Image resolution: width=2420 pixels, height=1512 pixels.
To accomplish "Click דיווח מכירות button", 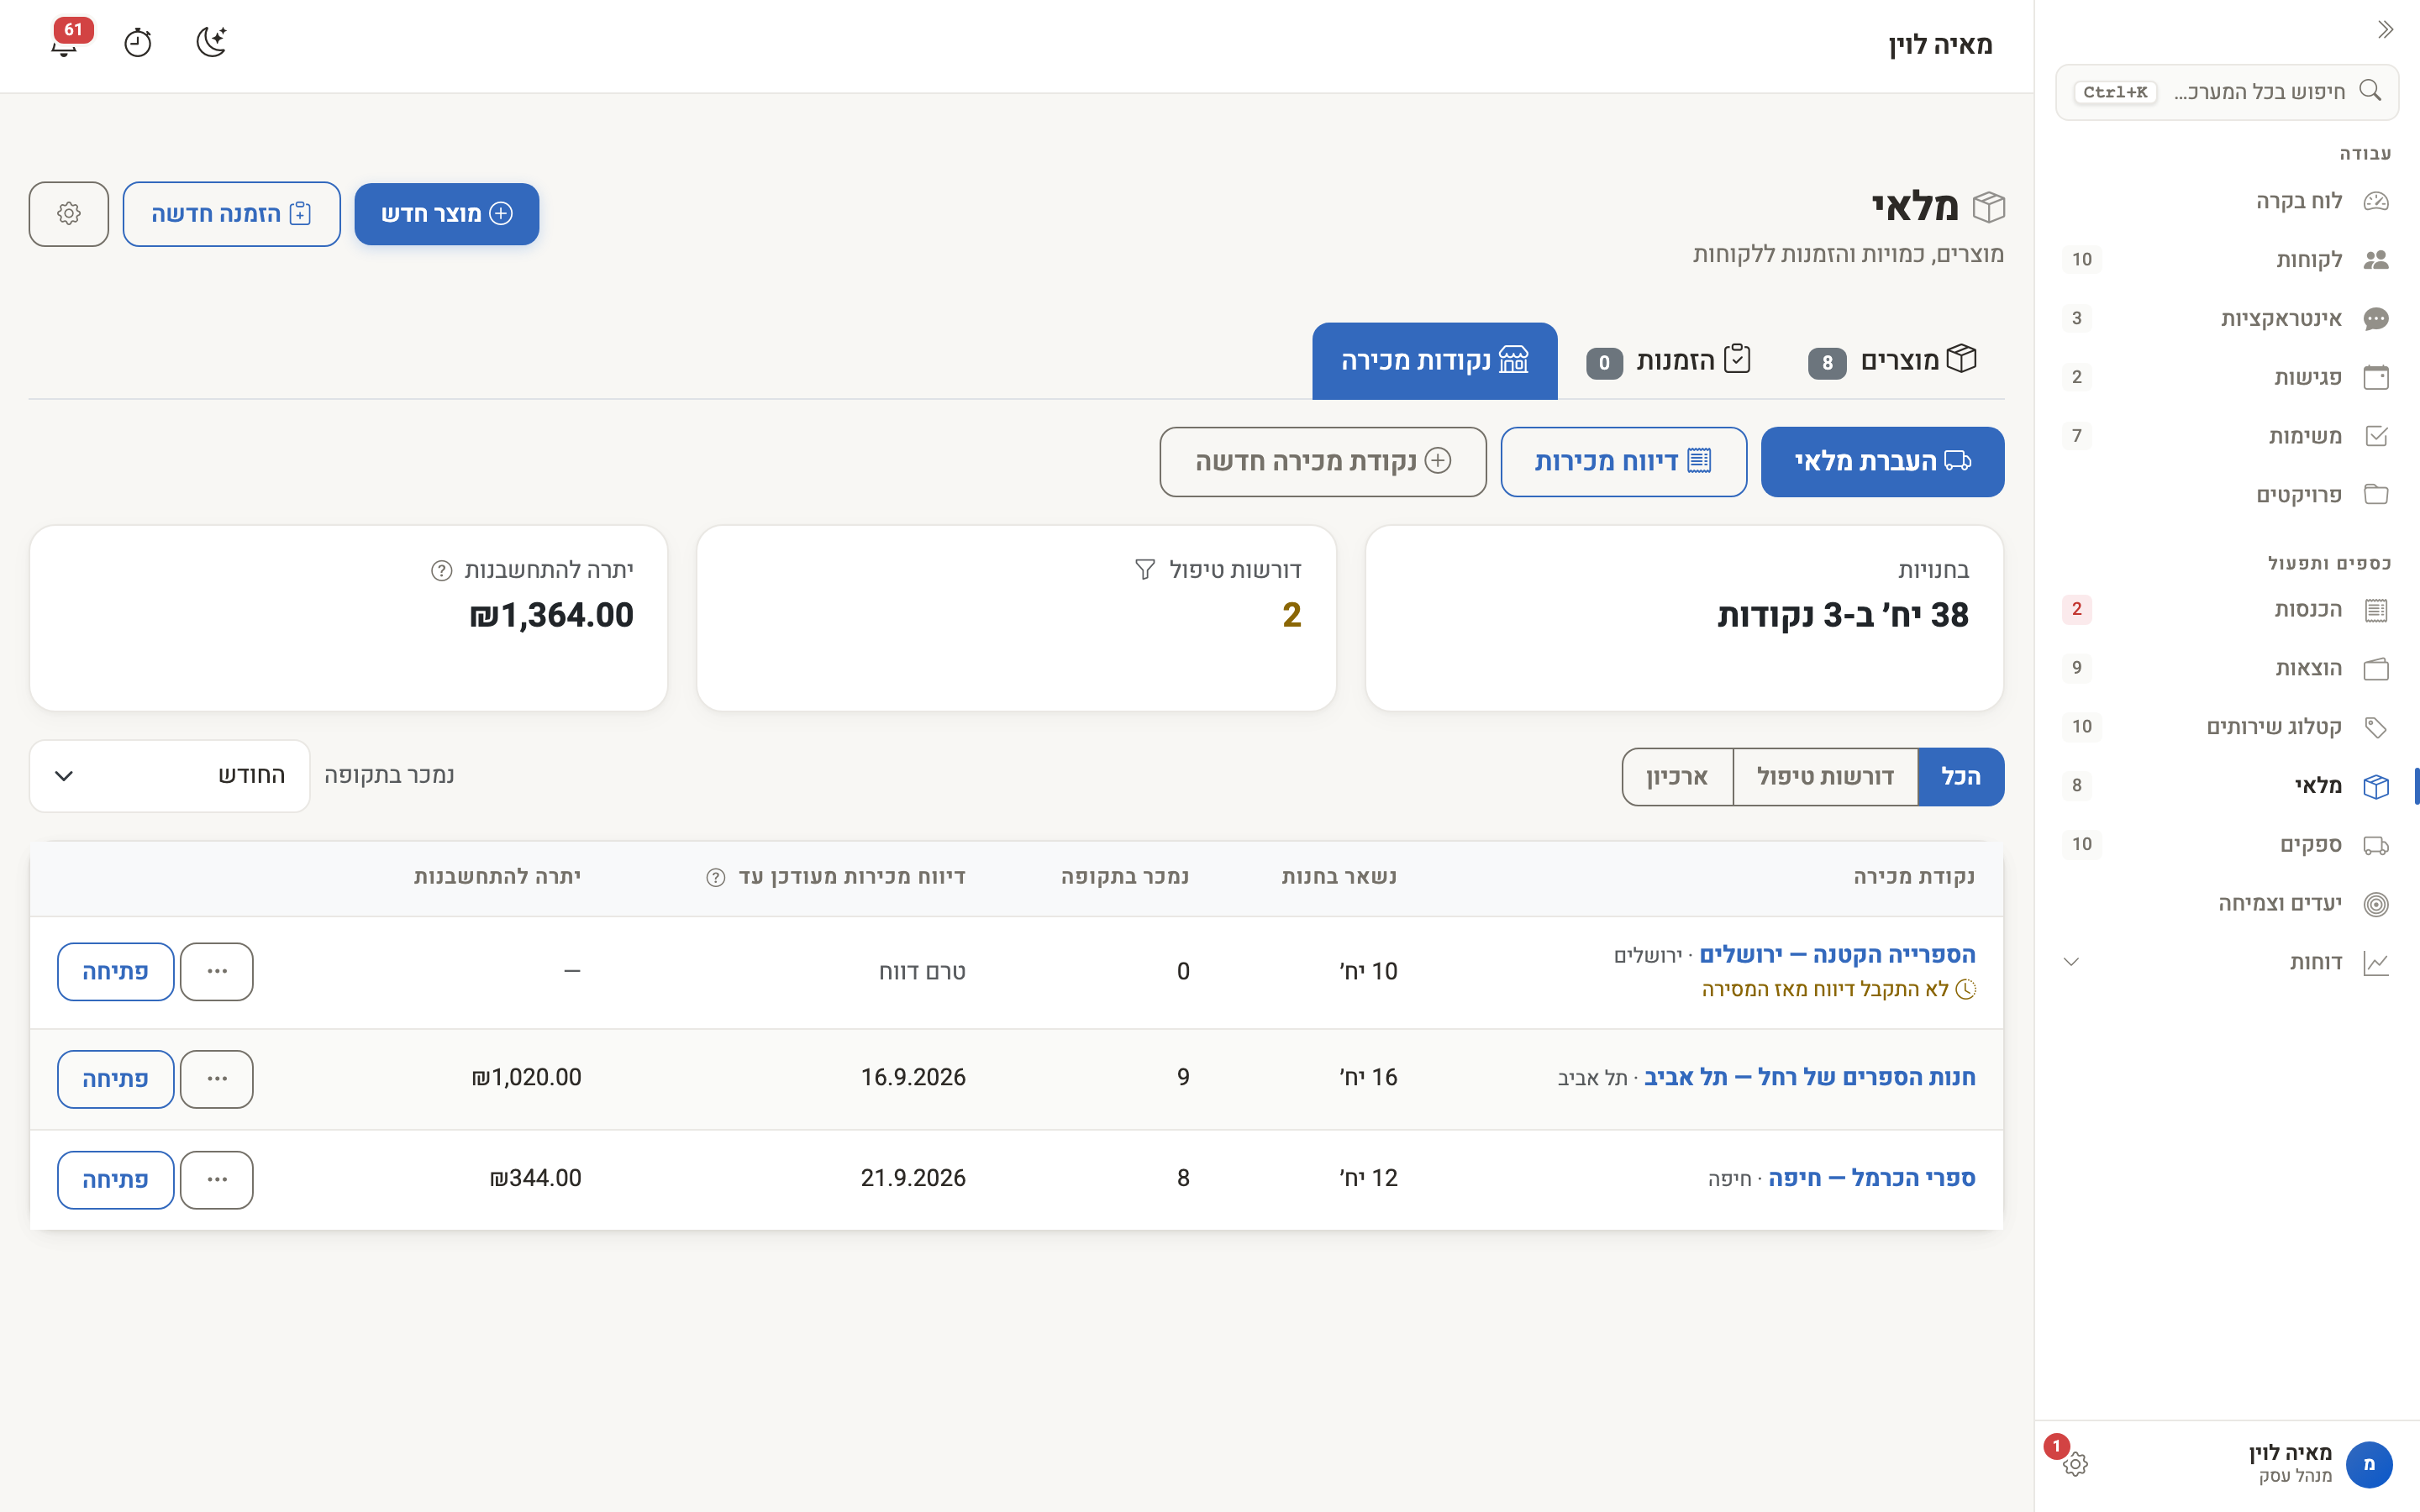I will coord(1623,462).
